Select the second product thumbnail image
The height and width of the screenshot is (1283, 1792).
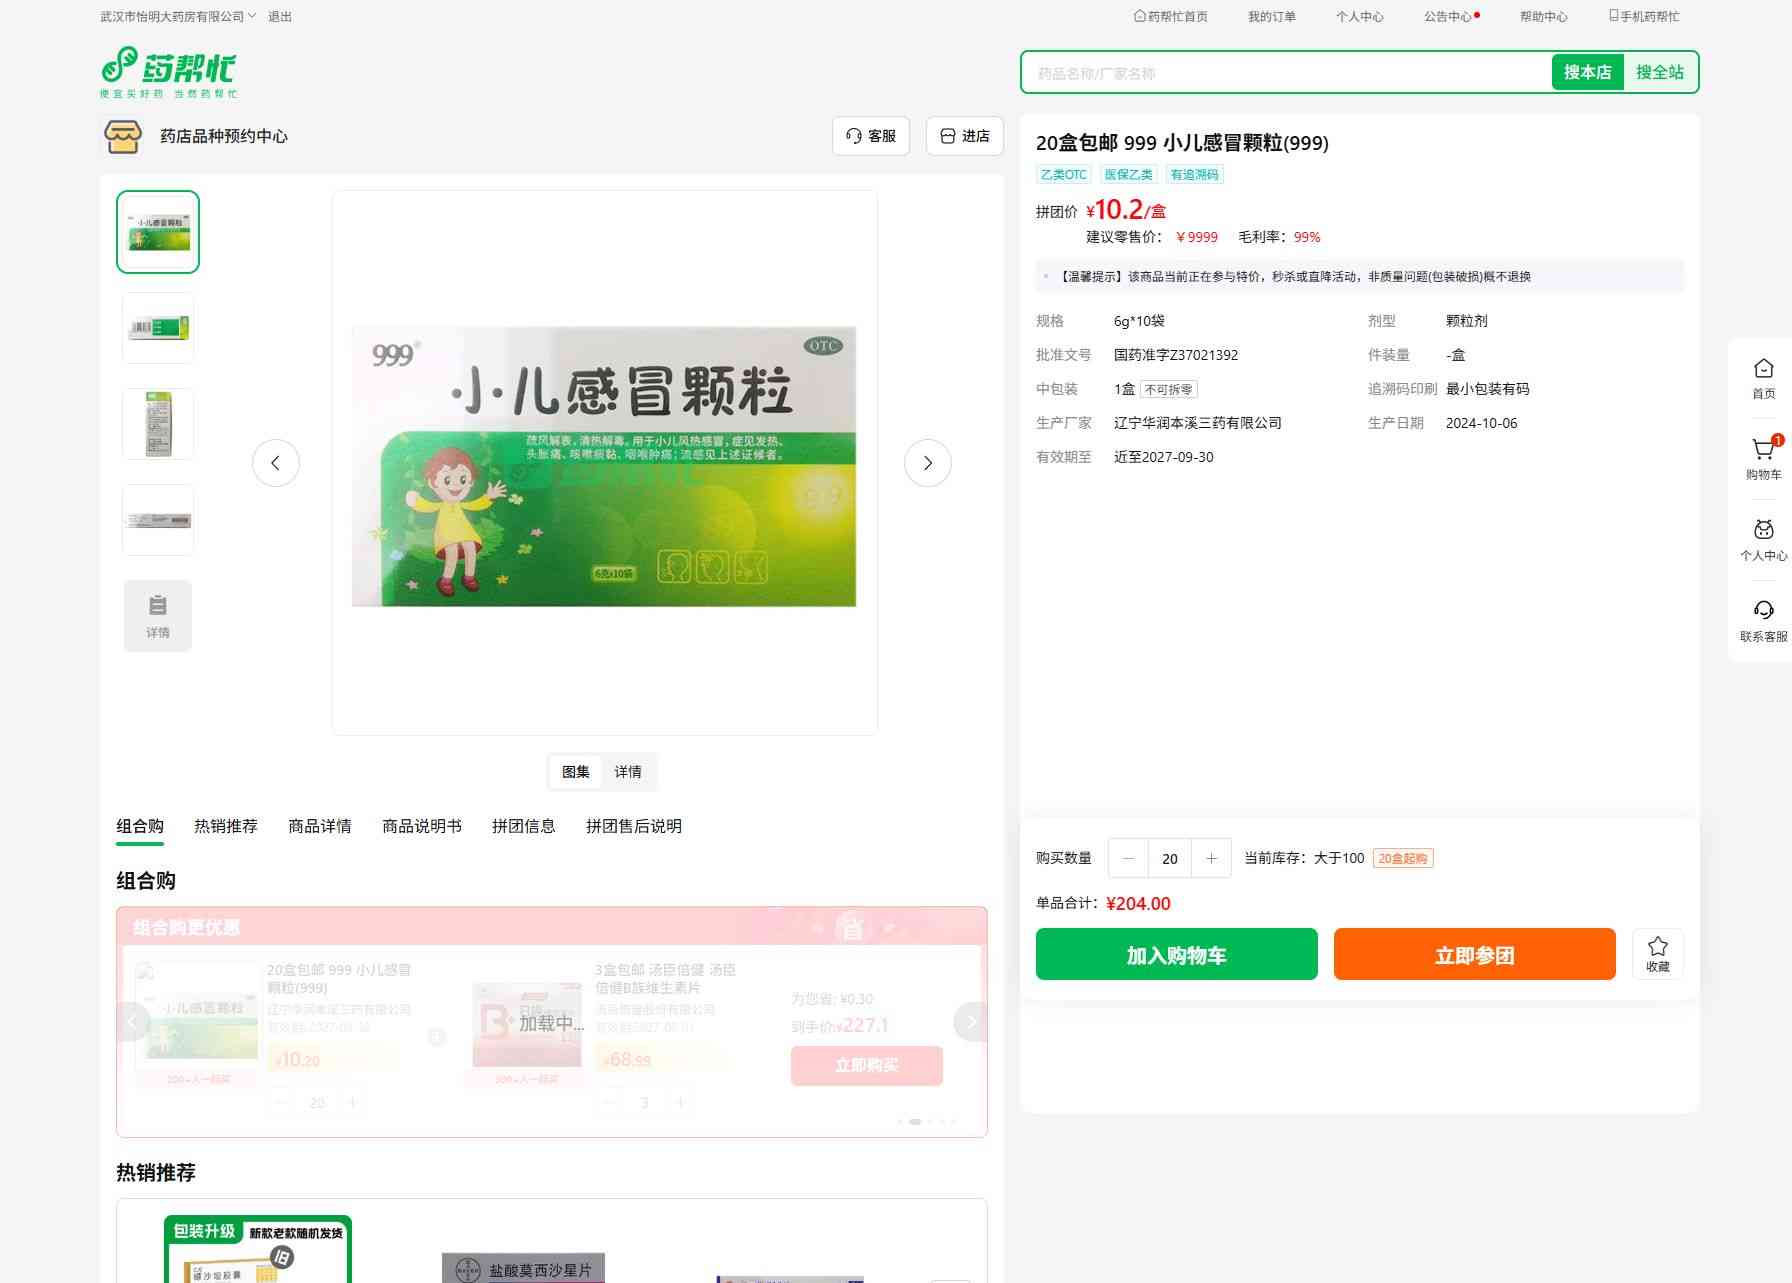[158, 328]
